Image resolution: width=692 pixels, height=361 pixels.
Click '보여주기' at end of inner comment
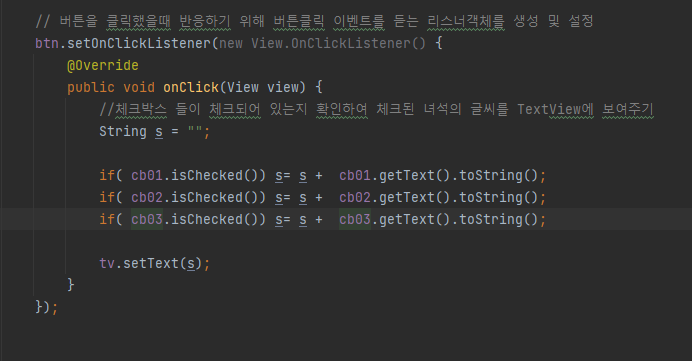[x=628, y=109]
